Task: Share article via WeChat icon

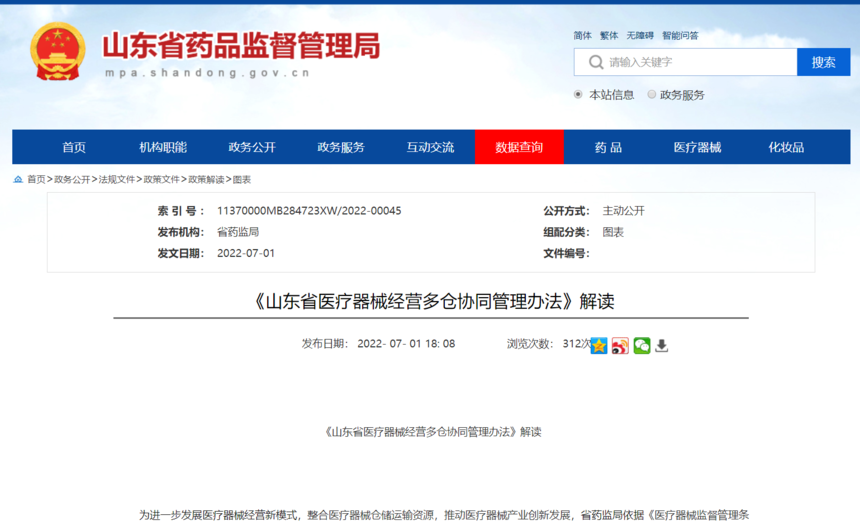Action: (x=642, y=346)
